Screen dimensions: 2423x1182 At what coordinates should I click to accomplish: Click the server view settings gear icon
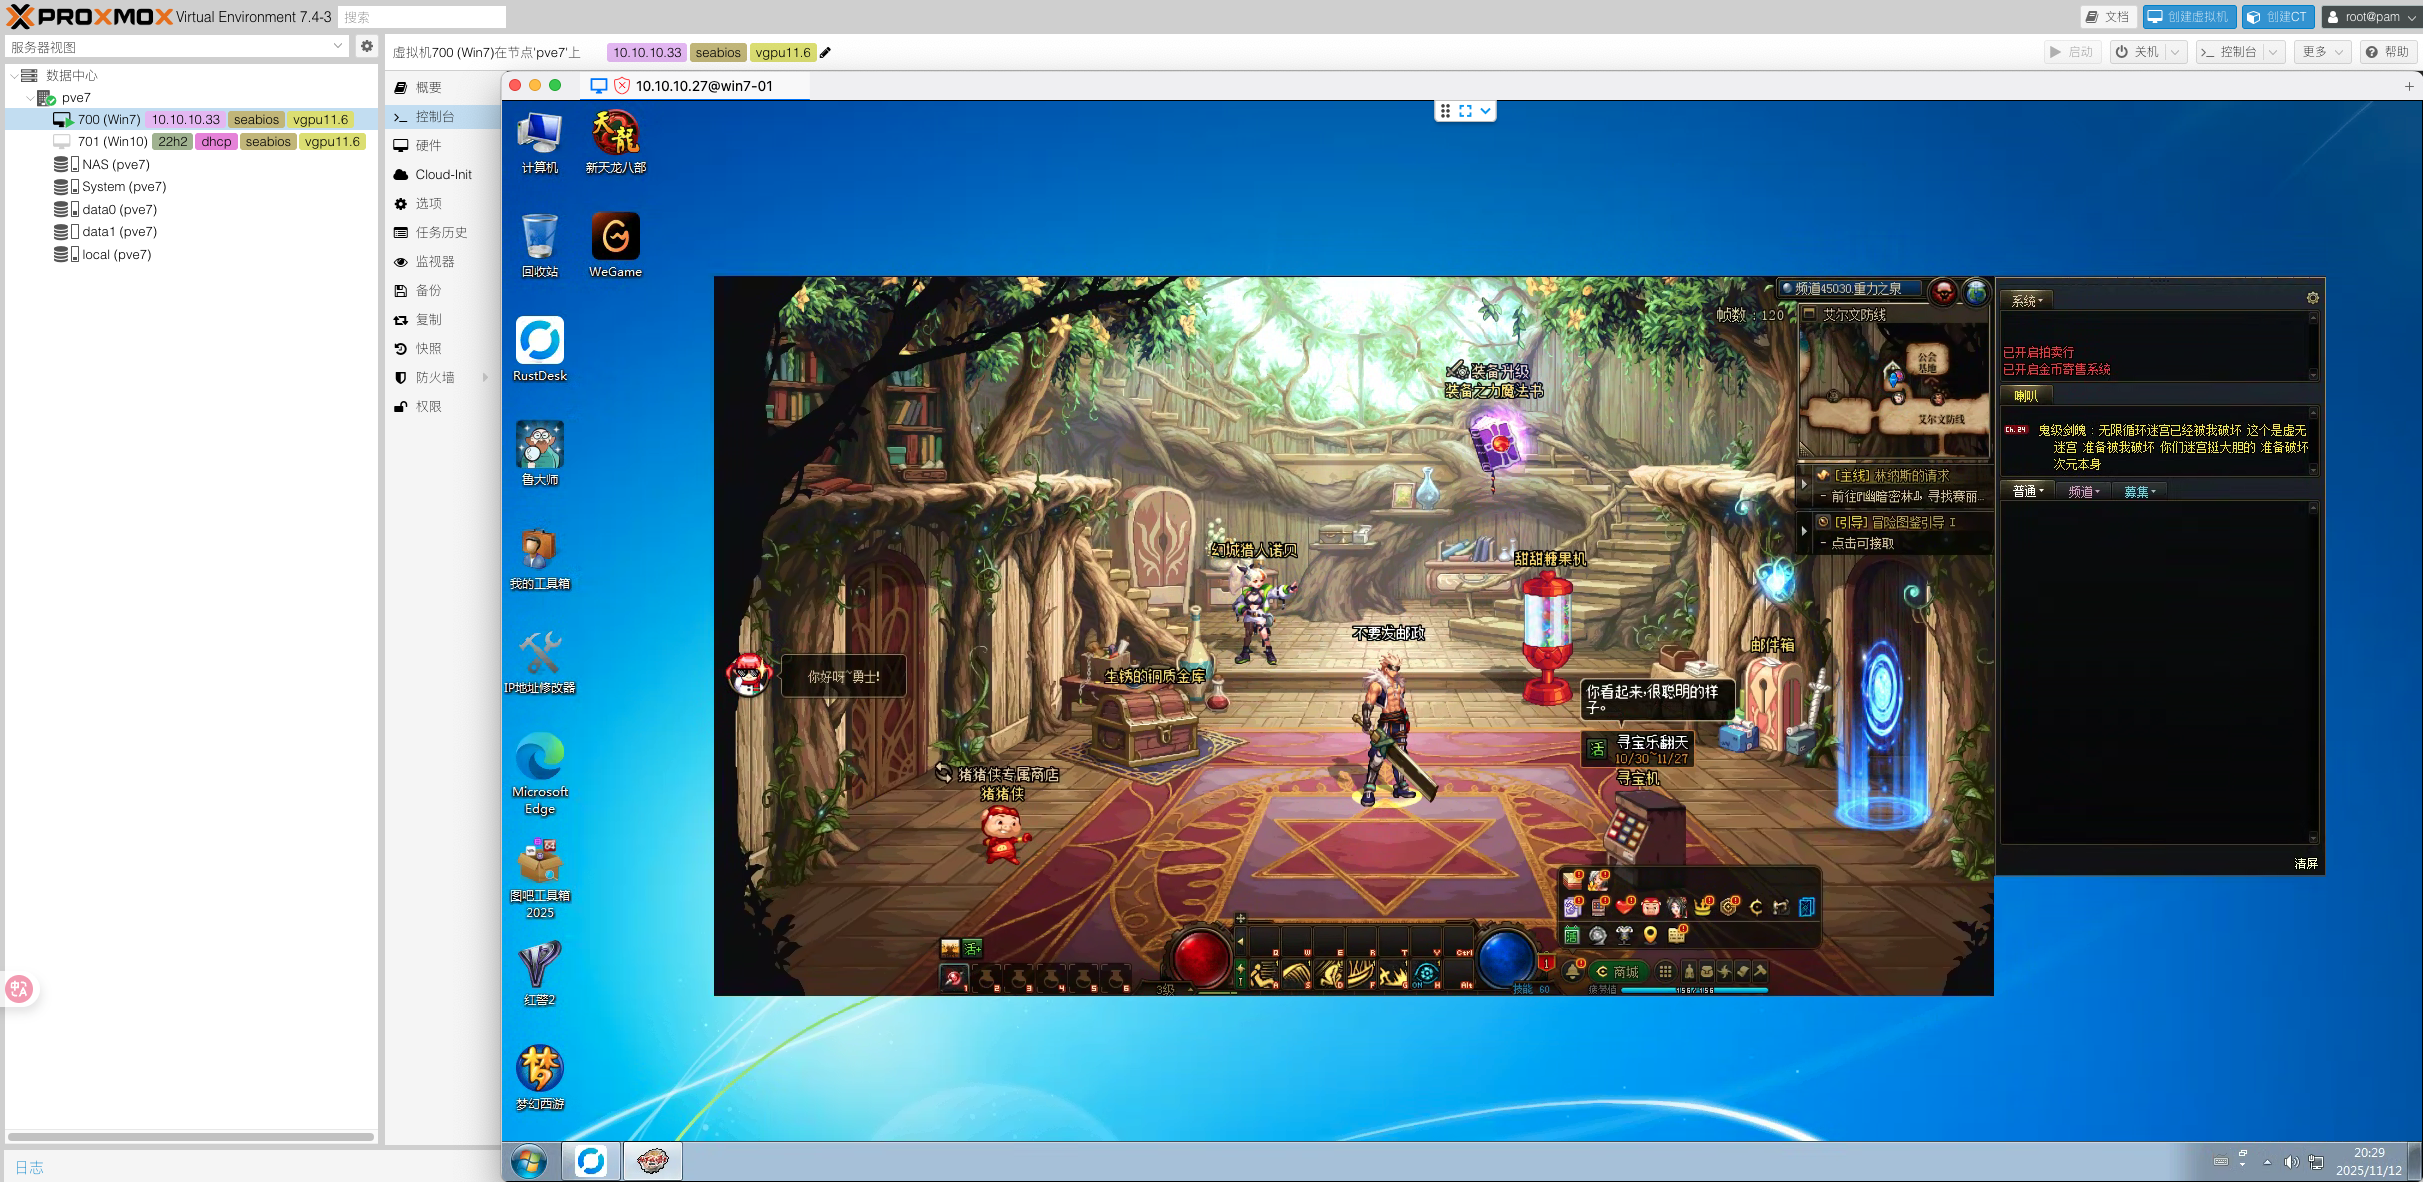click(367, 46)
